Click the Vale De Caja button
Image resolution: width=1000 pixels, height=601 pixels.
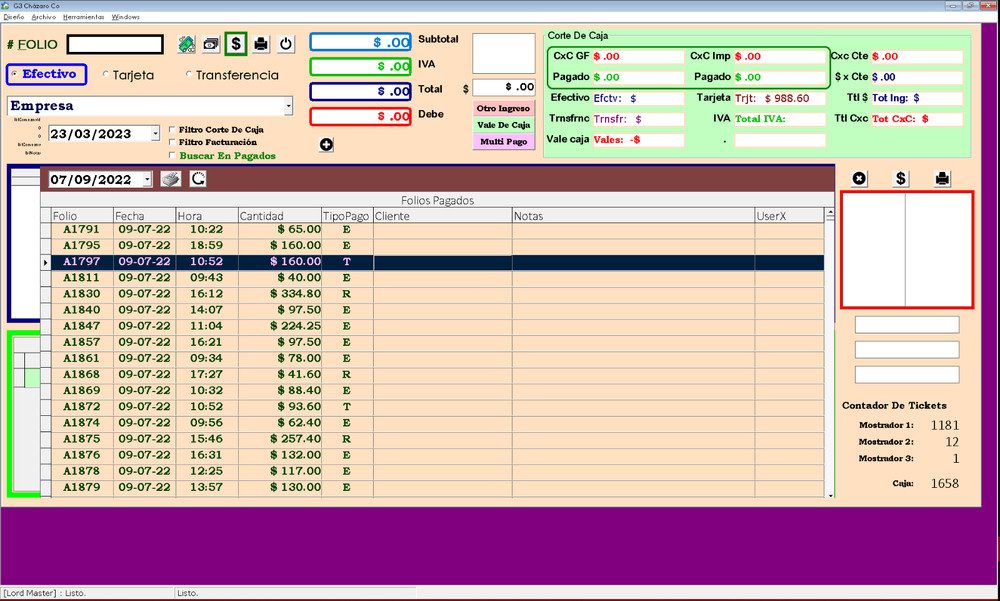pyautogui.click(x=501, y=124)
